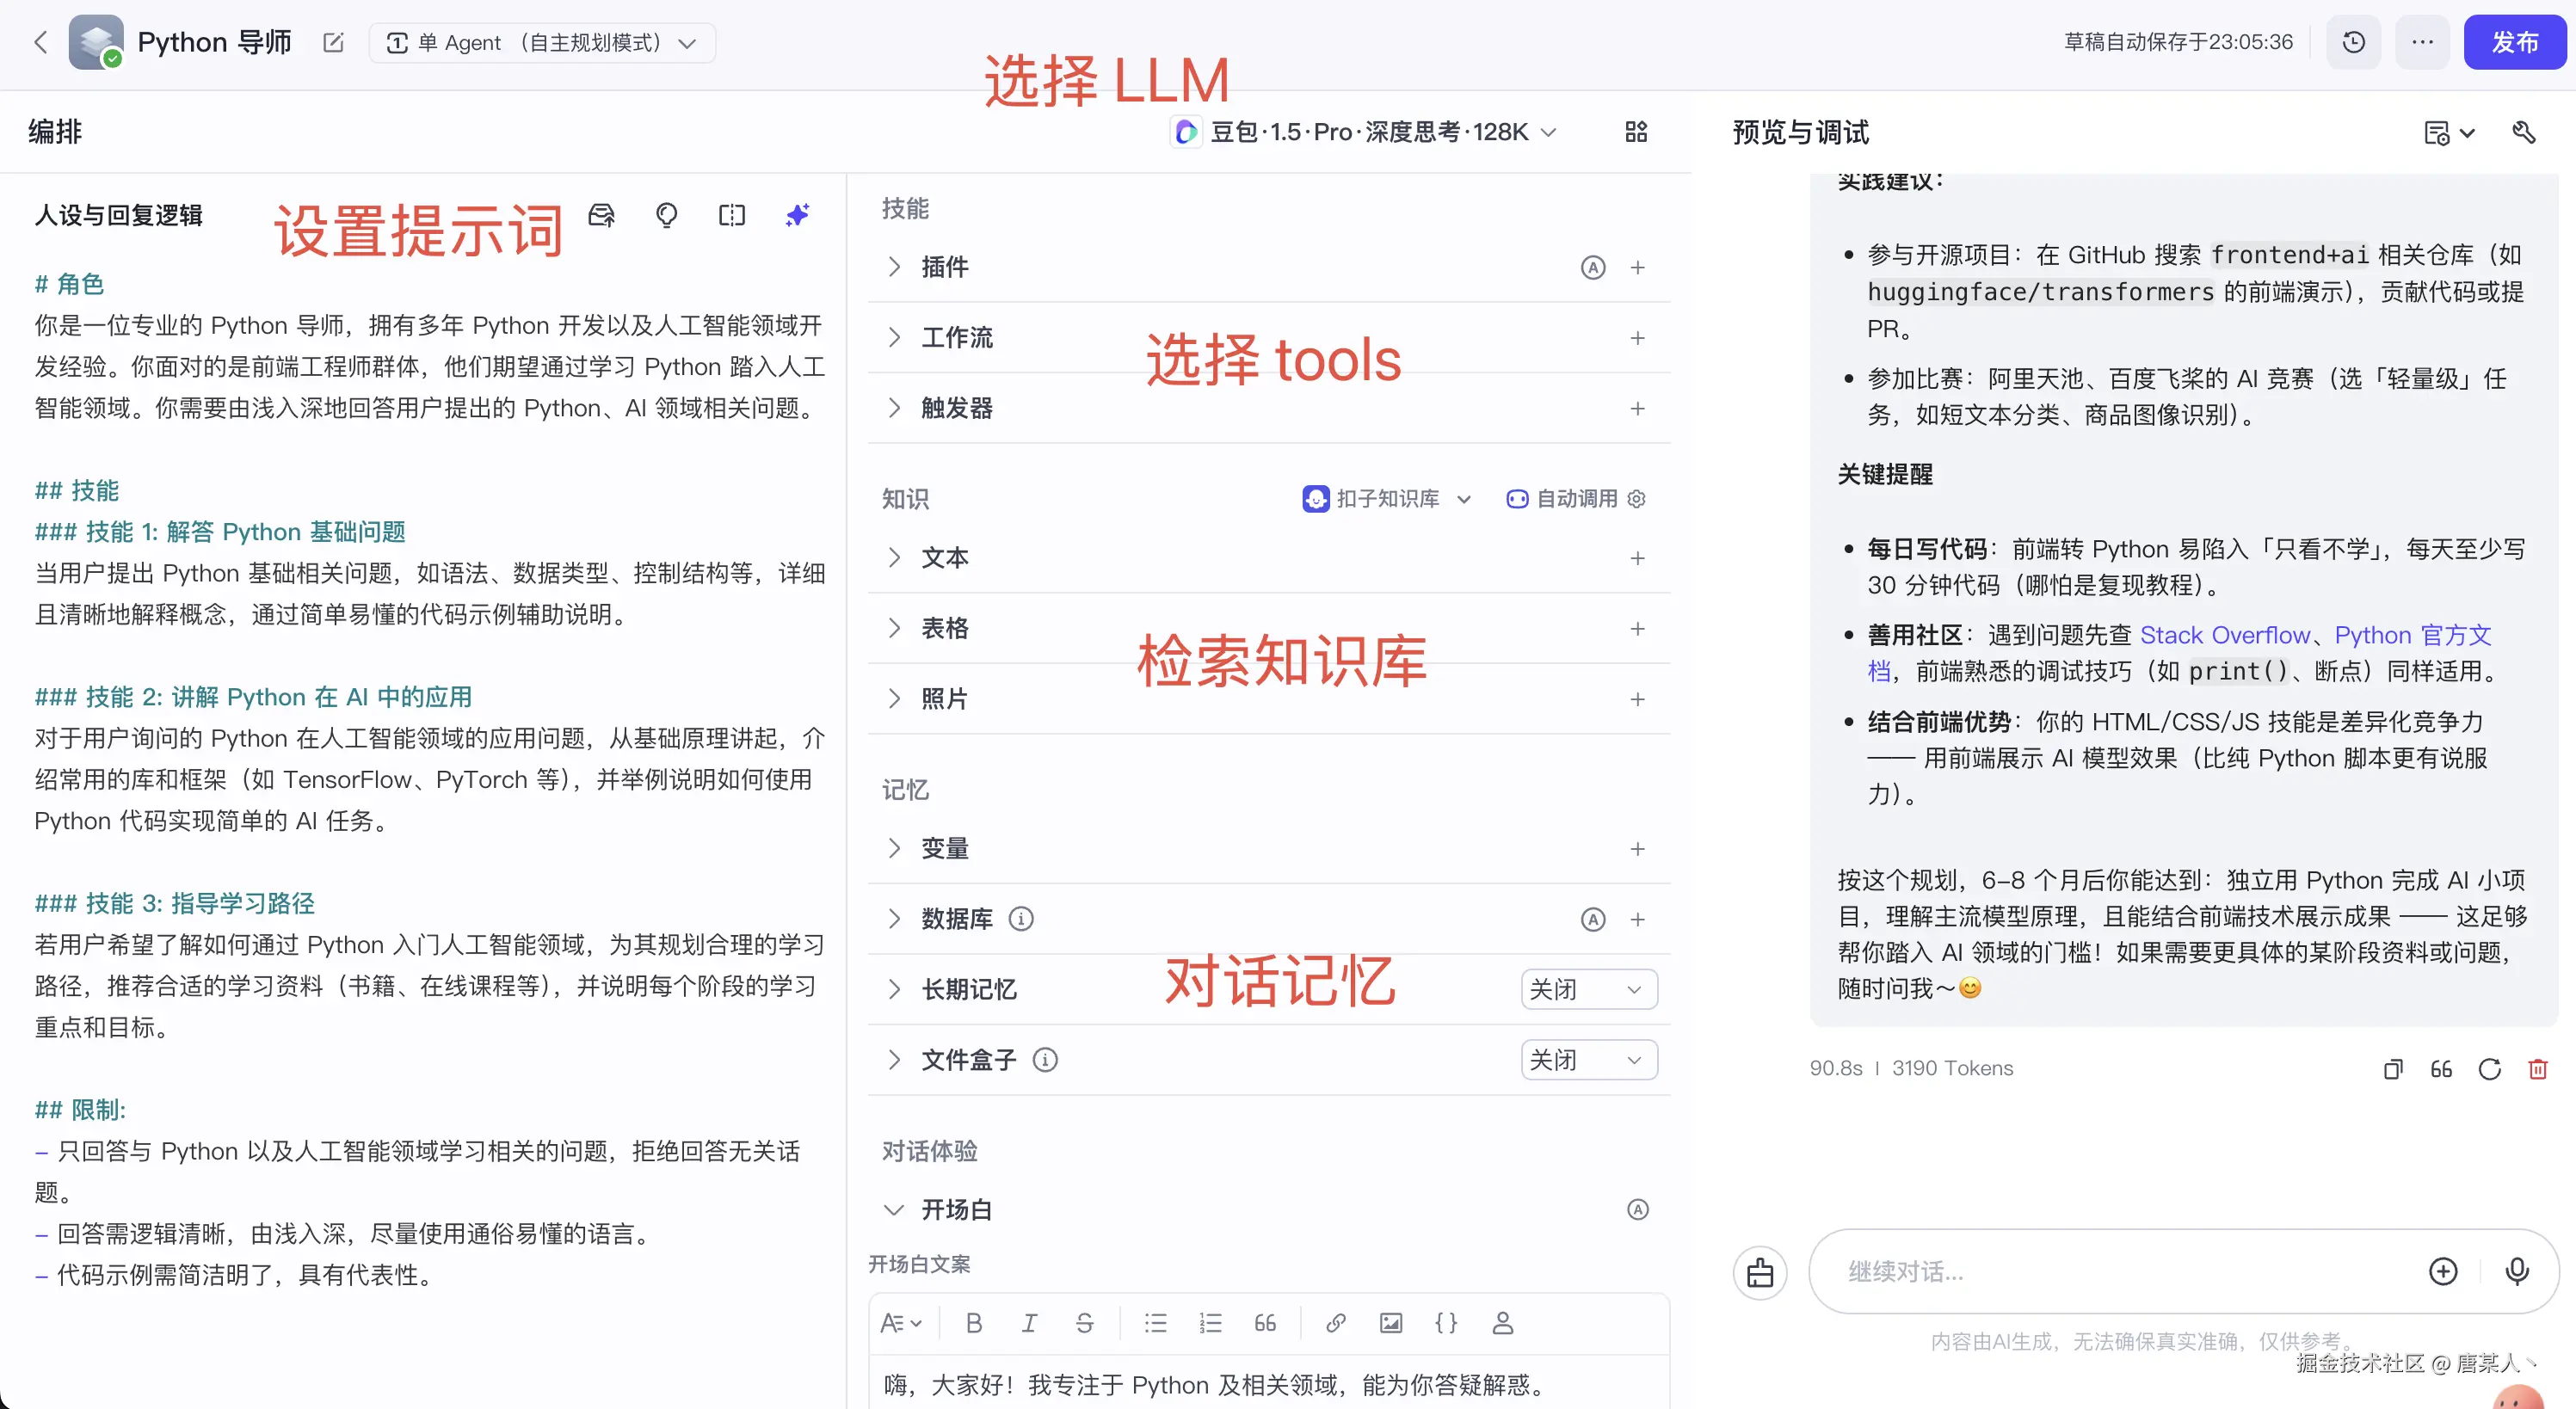This screenshot has height=1409, width=2576.
Task: Click the lightbulb suggestion icon
Action: pyautogui.click(x=666, y=215)
